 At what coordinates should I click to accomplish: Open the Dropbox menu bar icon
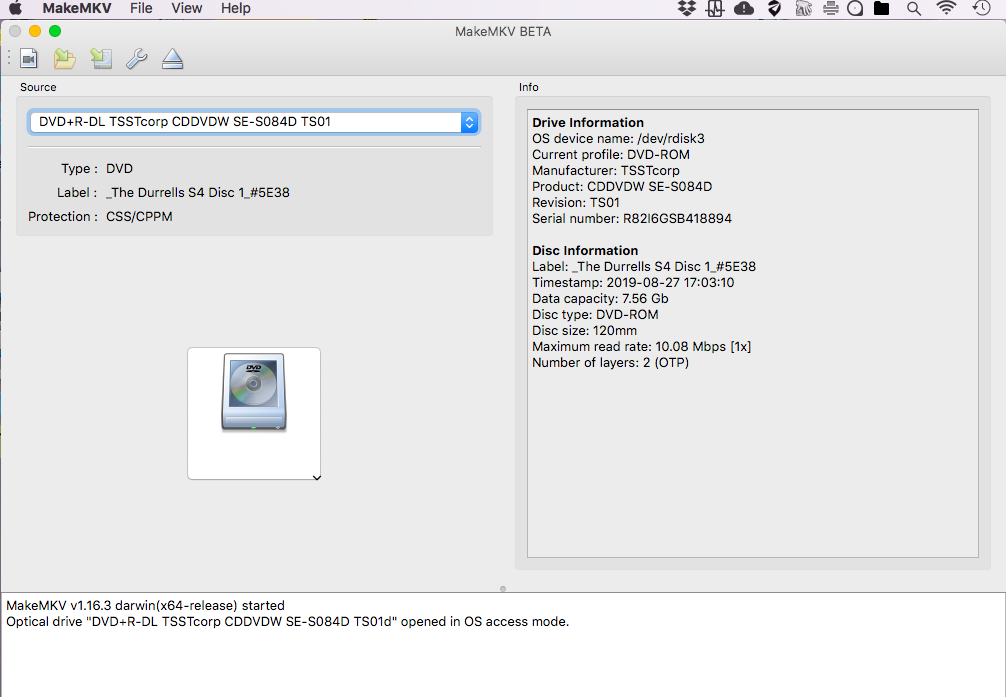click(x=687, y=8)
